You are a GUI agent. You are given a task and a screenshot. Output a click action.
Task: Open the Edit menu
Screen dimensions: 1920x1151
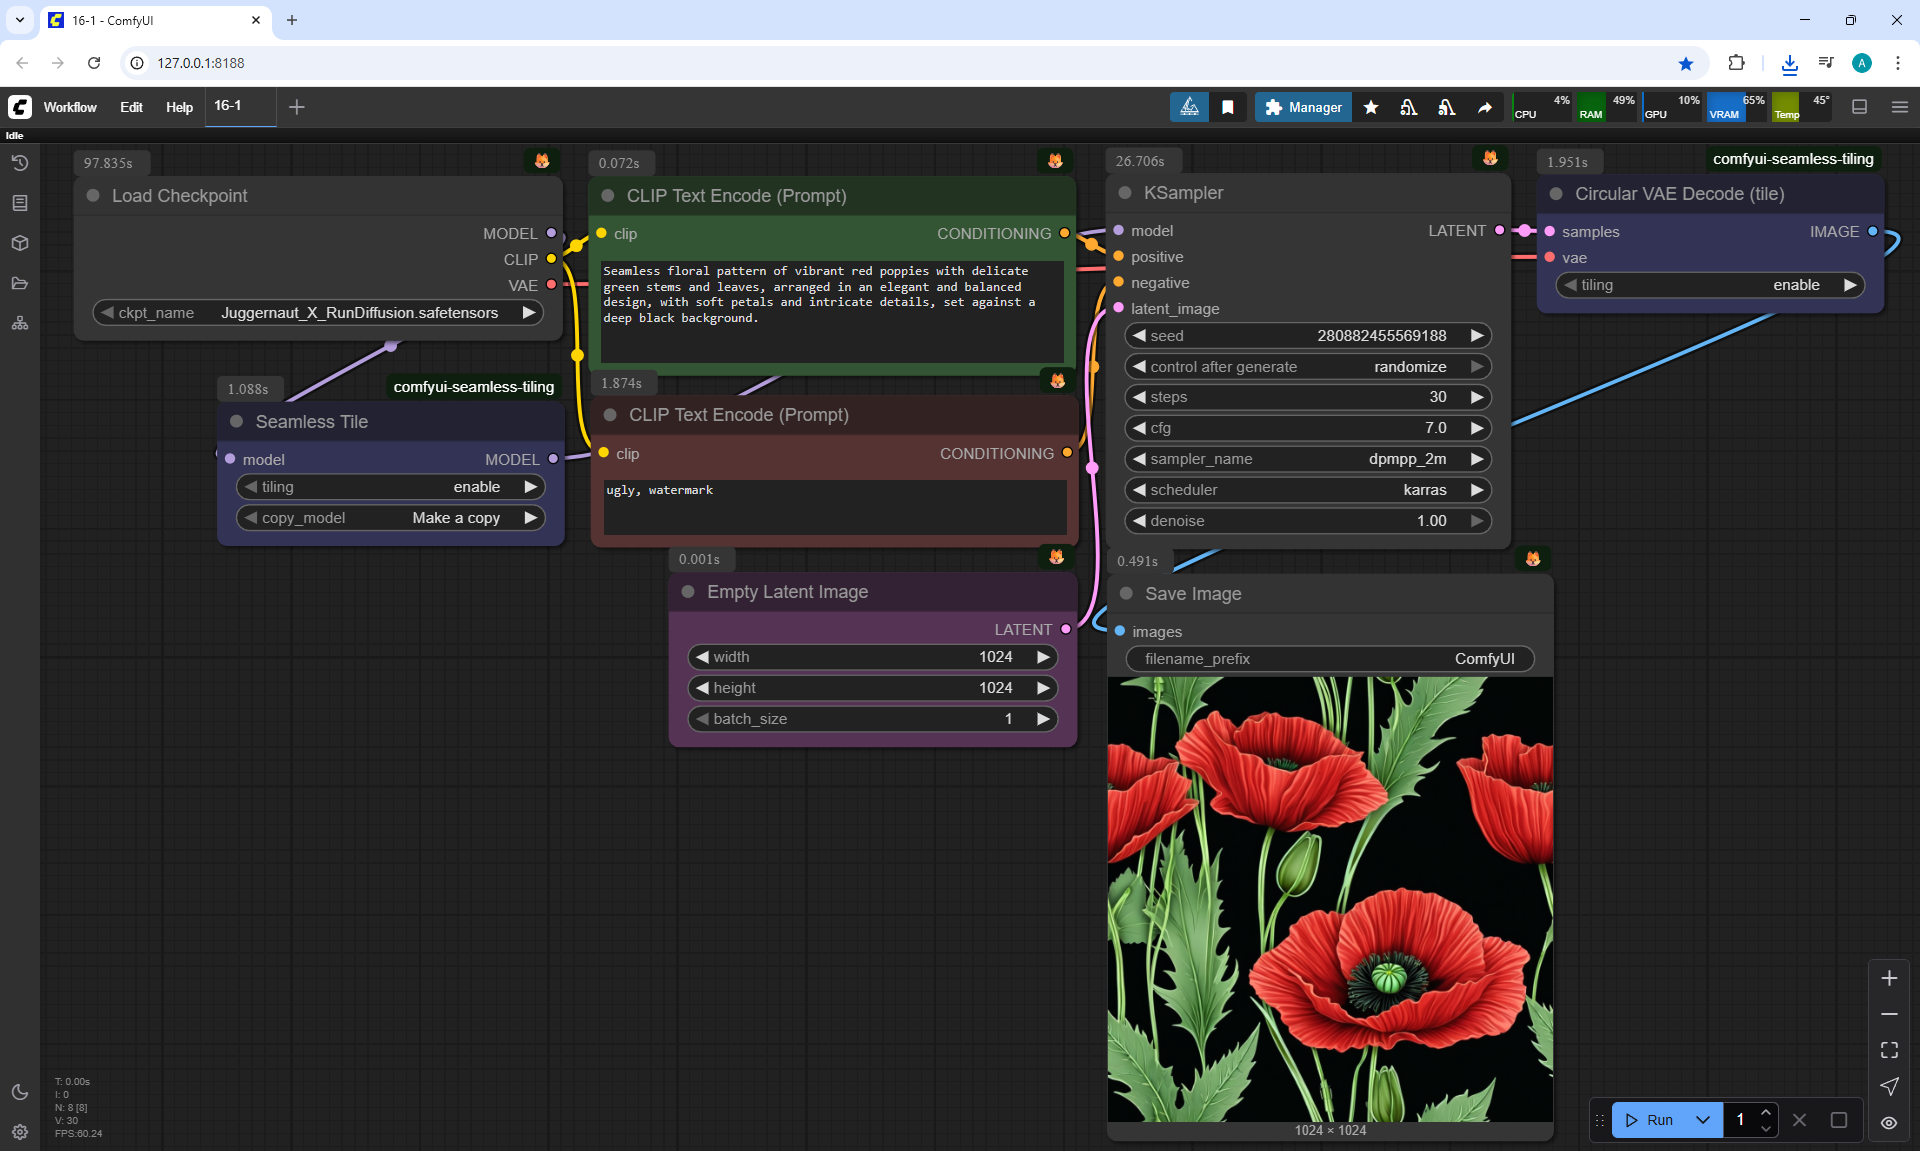coord(131,107)
